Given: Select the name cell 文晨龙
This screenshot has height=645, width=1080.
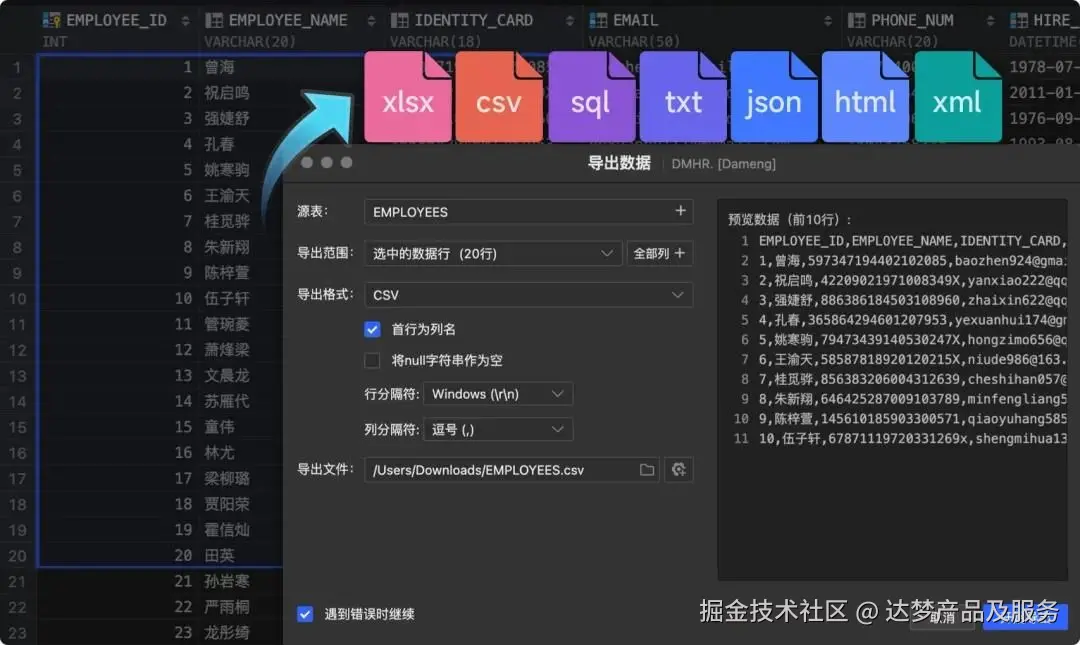Looking at the screenshot, I should click(x=227, y=376).
